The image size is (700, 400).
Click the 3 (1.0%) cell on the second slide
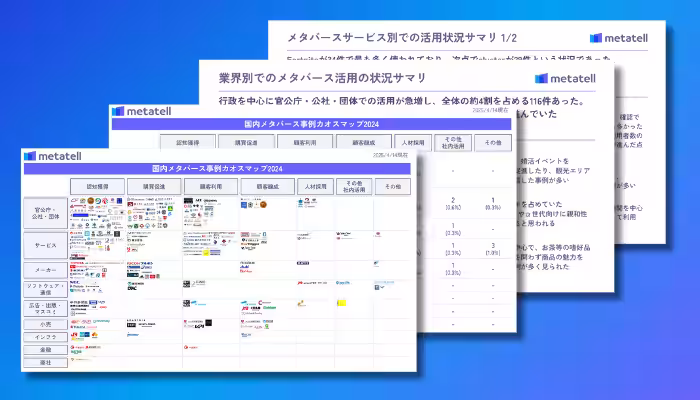(493, 249)
